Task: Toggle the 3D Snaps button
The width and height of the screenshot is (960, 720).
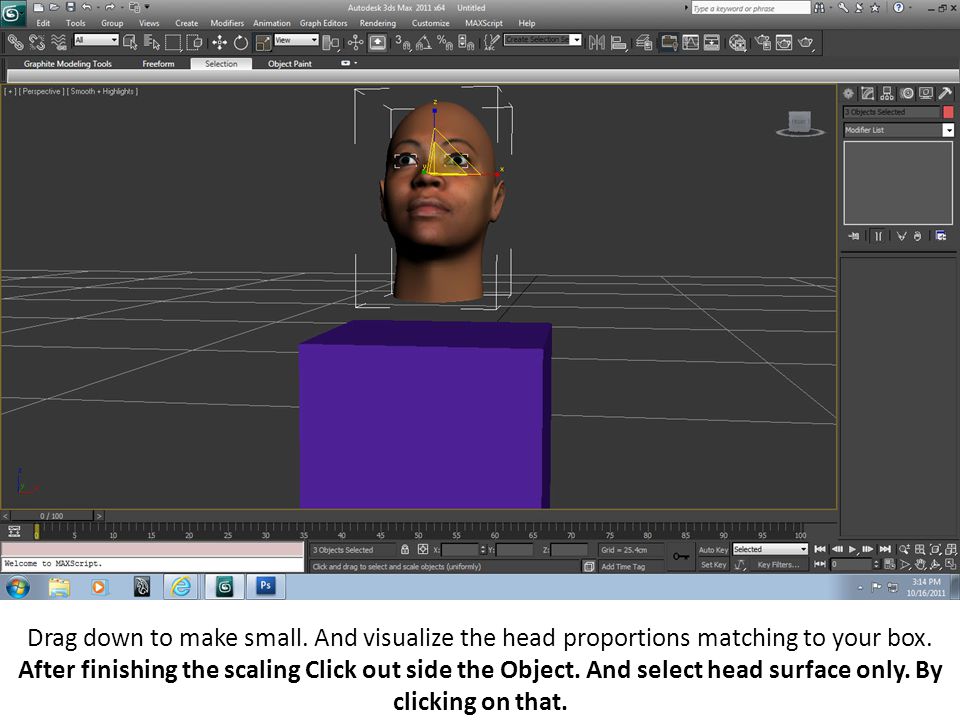Action: click(402, 42)
